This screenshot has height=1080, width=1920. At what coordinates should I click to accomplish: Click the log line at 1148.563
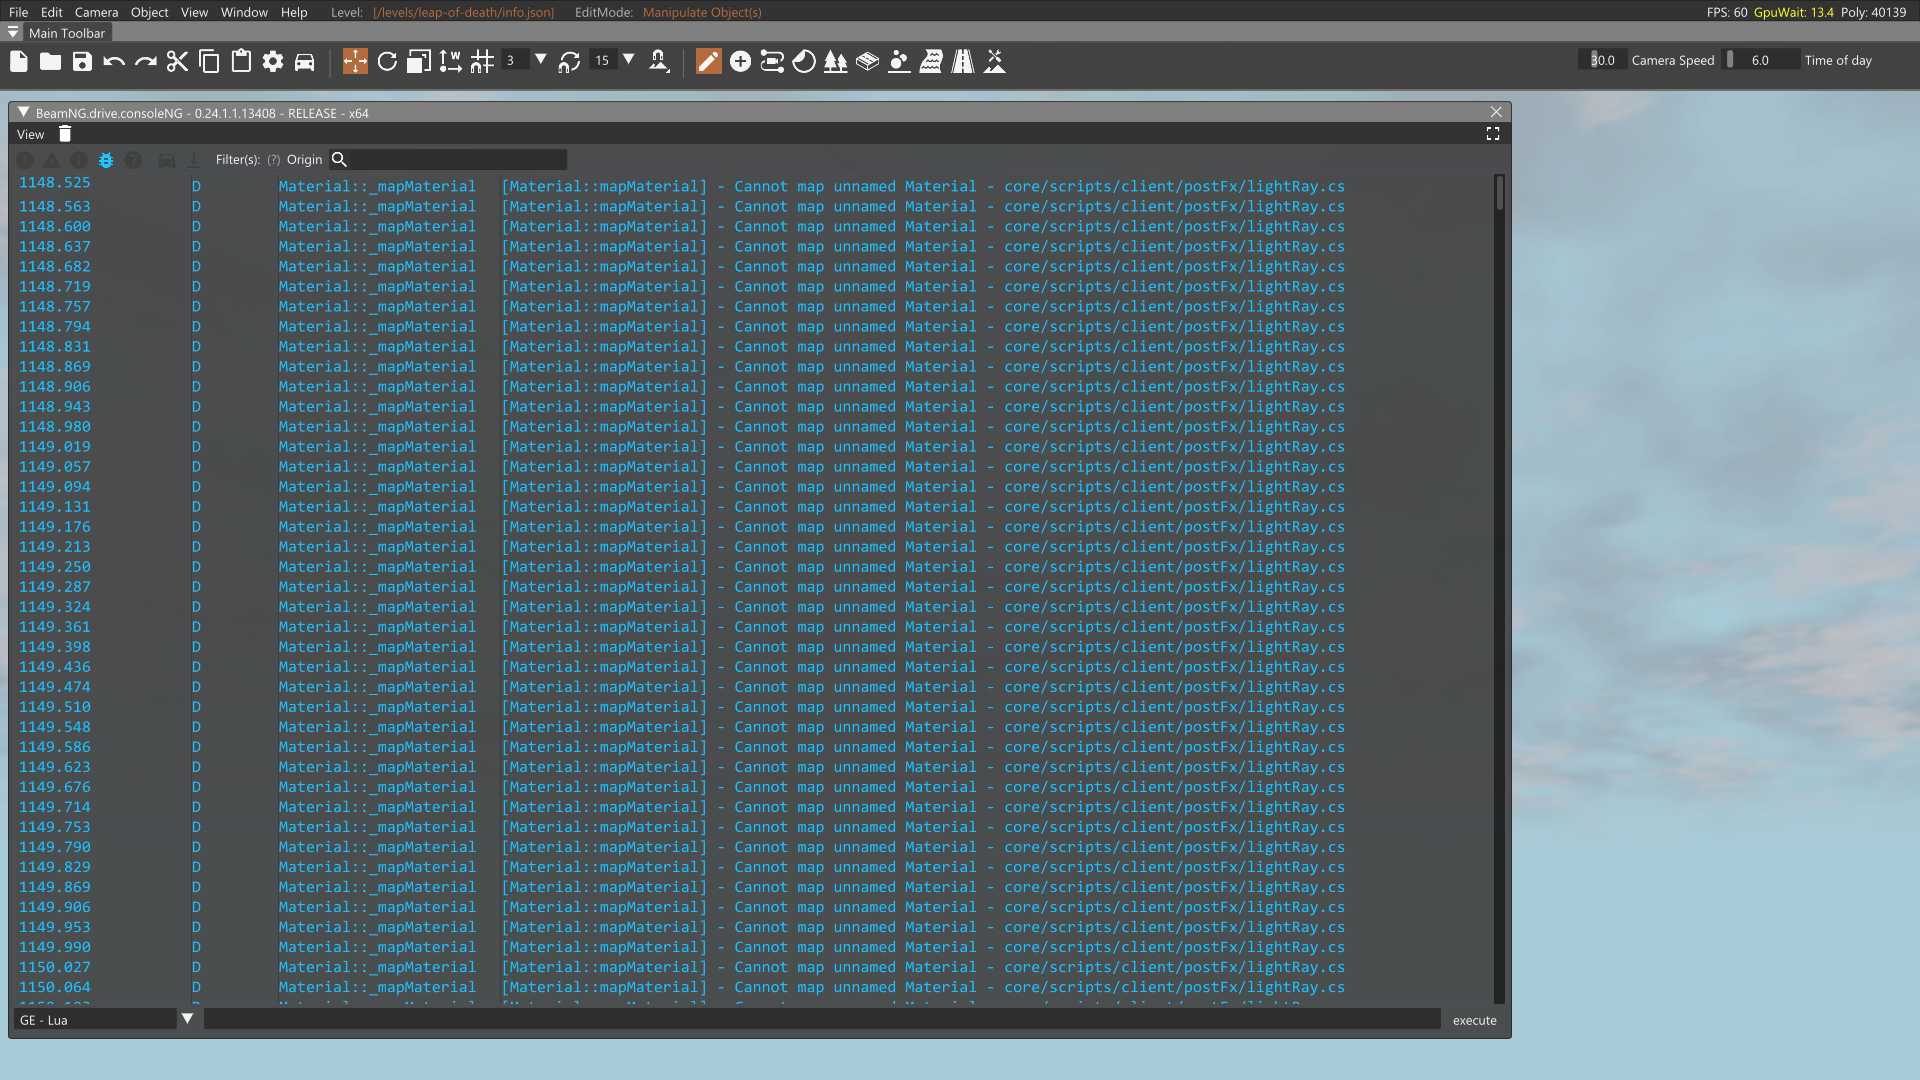682,207
